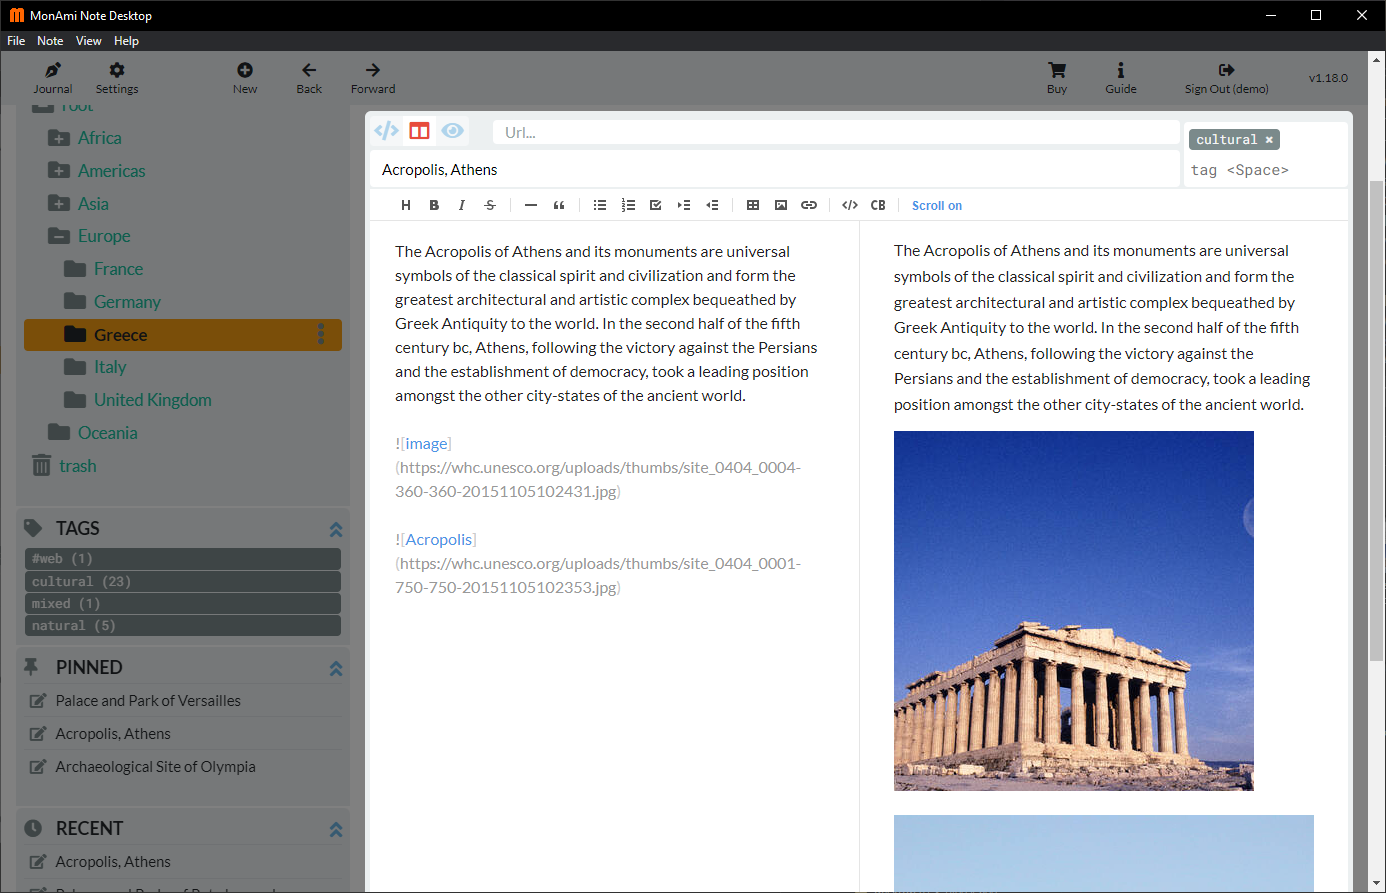Insert bulleted list
The width and height of the screenshot is (1386, 893).
pyautogui.click(x=600, y=205)
